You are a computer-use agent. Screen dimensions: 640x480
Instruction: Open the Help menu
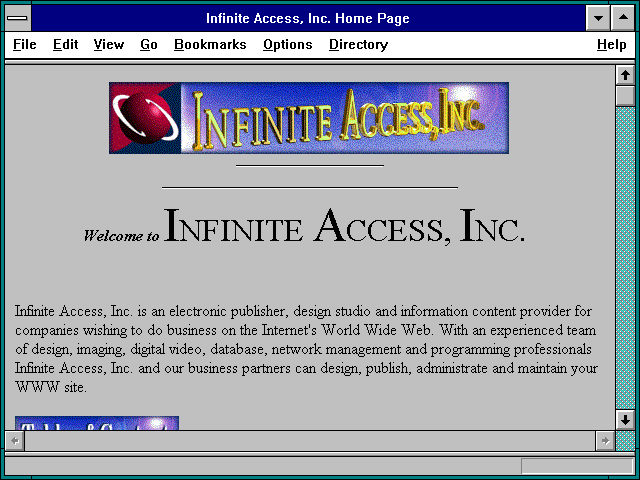(611, 44)
